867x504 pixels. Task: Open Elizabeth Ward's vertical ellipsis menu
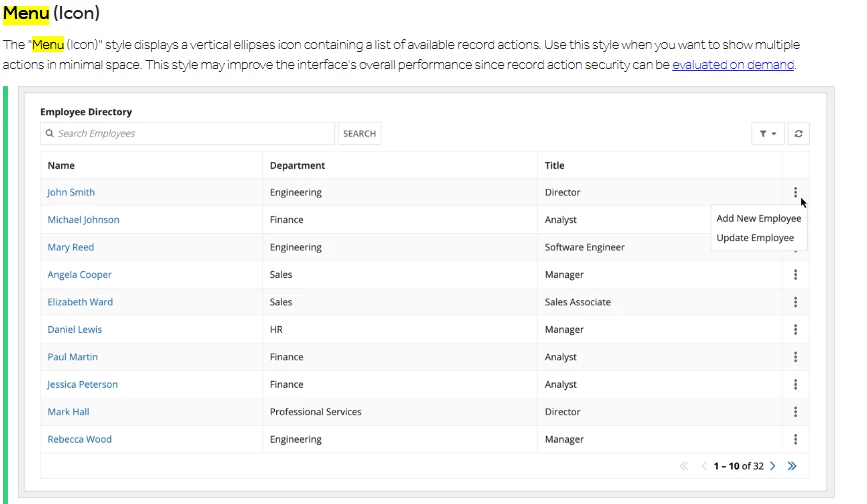coord(795,302)
